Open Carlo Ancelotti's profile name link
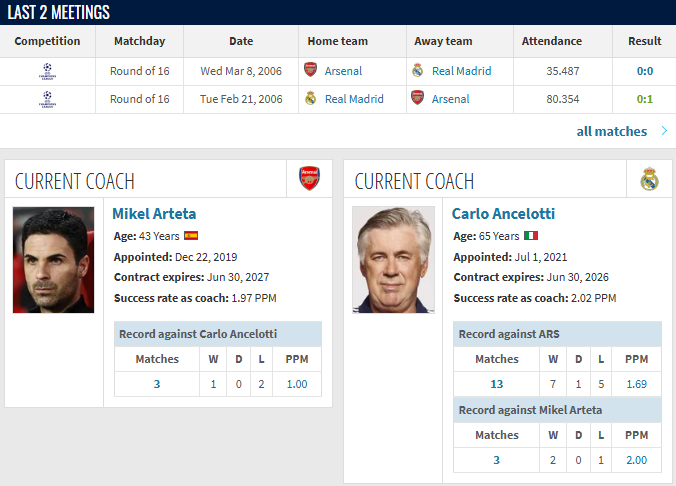The image size is (676, 486). 503,213
